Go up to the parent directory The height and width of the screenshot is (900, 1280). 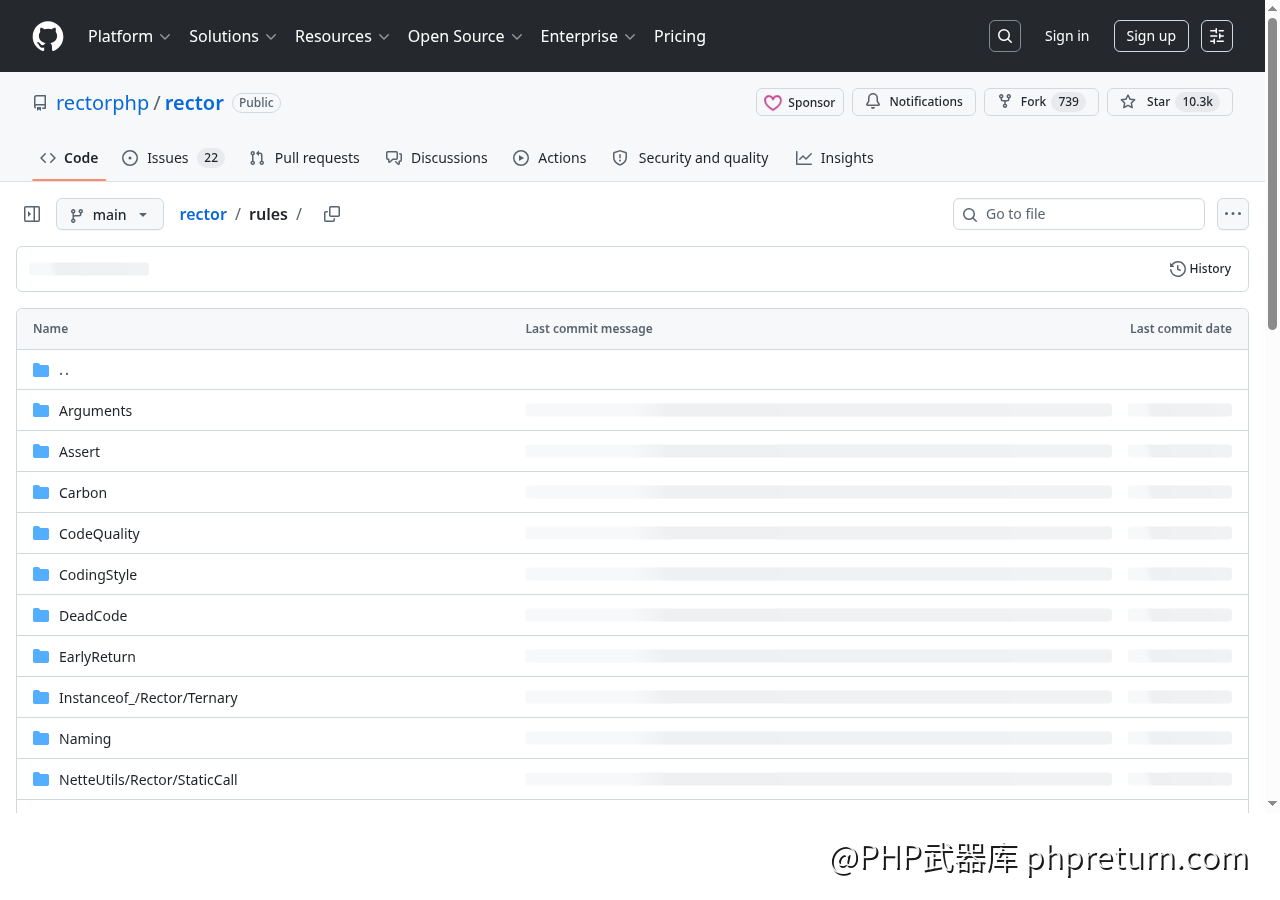pyautogui.click(x=64, y=370)
